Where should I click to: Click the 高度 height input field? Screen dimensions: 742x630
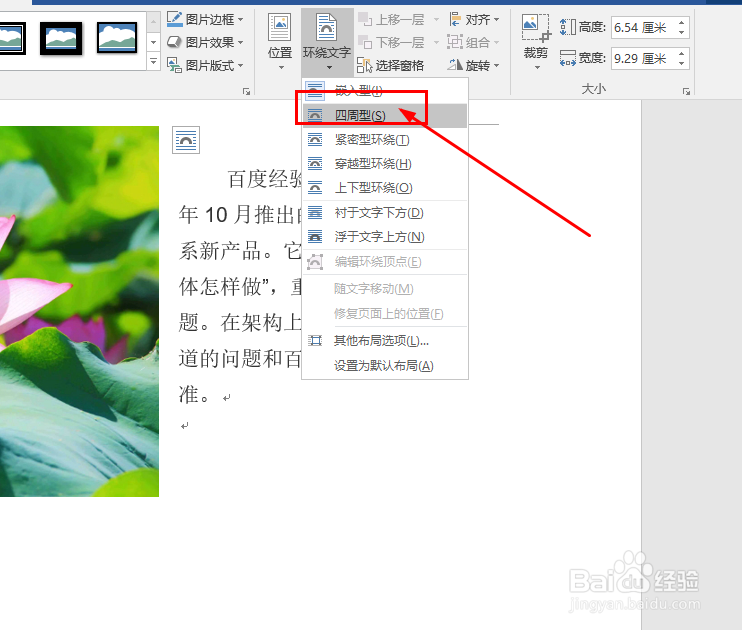[x=644, y=27]
